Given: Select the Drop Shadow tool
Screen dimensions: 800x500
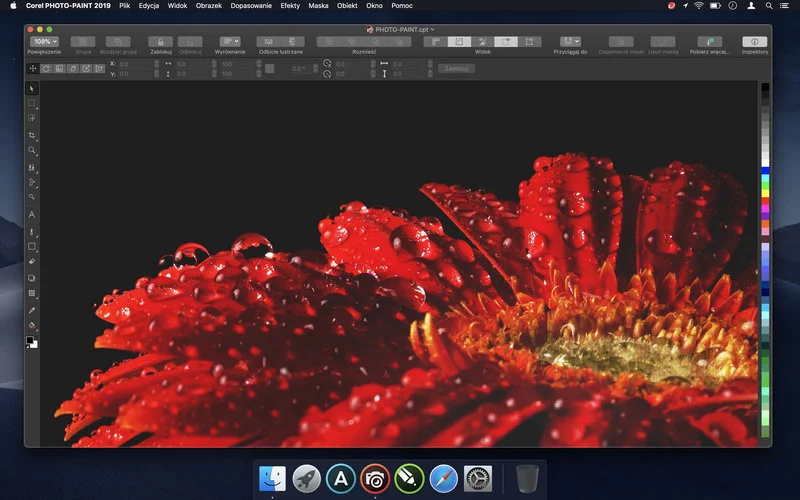Looking at the screenshot, I should [x=32, y=278].
